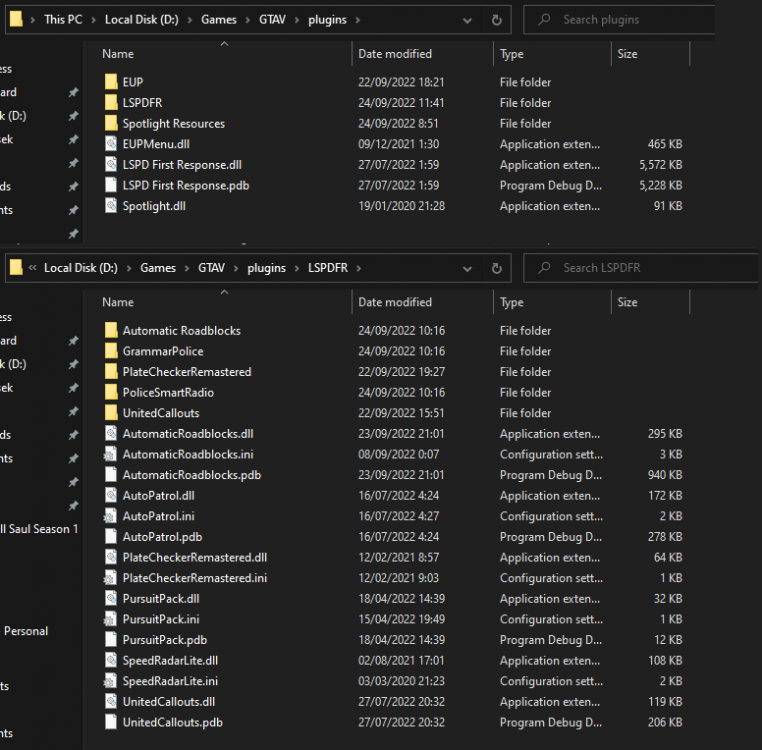Navigate to plugins in bottom address bar

pyautogui.click(x=266, y=268)
